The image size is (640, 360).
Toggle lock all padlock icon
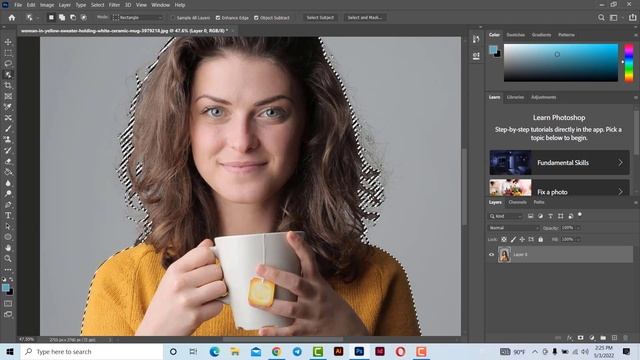coord(540,240)
